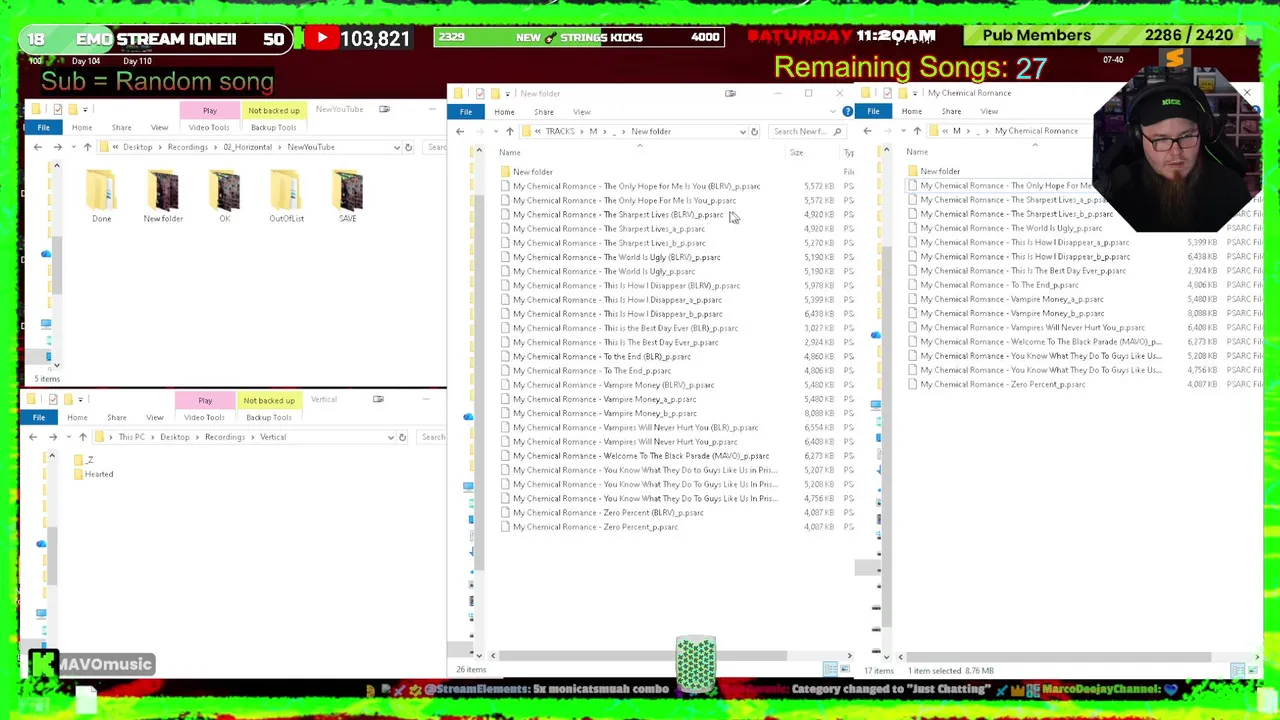The height and width of the screenshot is (720, 1280).
Task: Open the SAVE folder icon
Action: [x=348, y=195]
